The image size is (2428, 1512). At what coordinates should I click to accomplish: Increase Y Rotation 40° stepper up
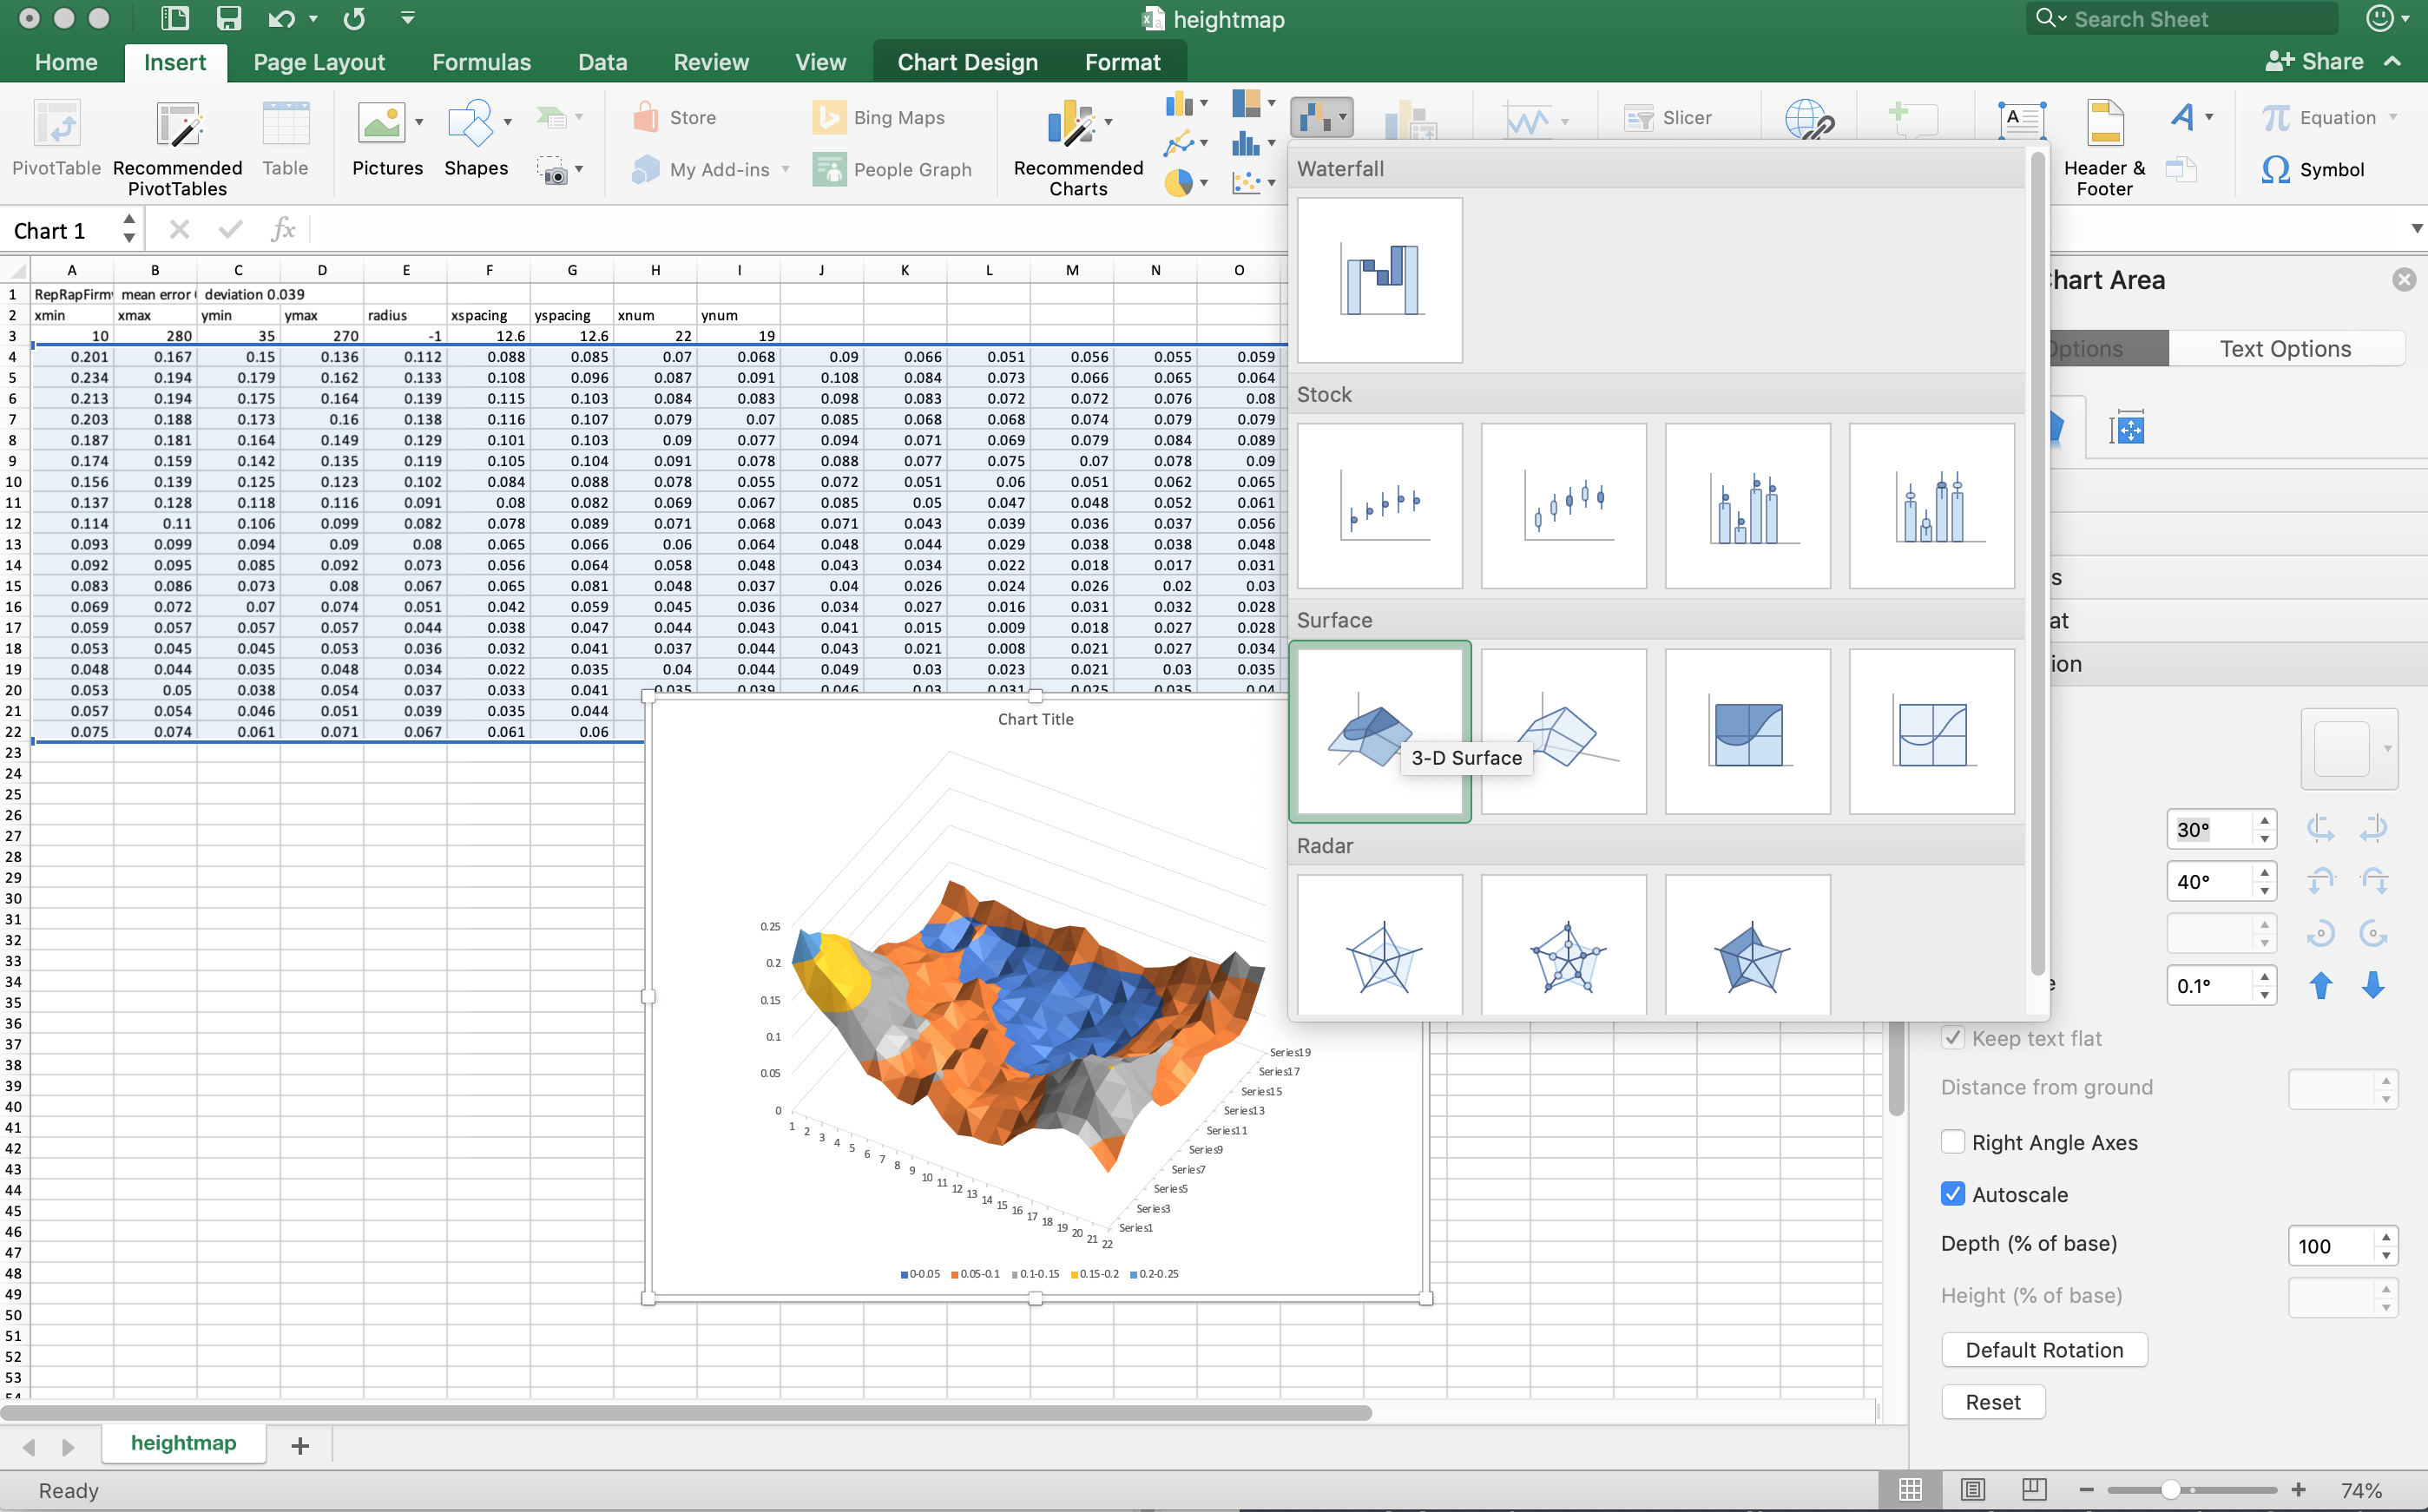click(x=2264, y=872)
